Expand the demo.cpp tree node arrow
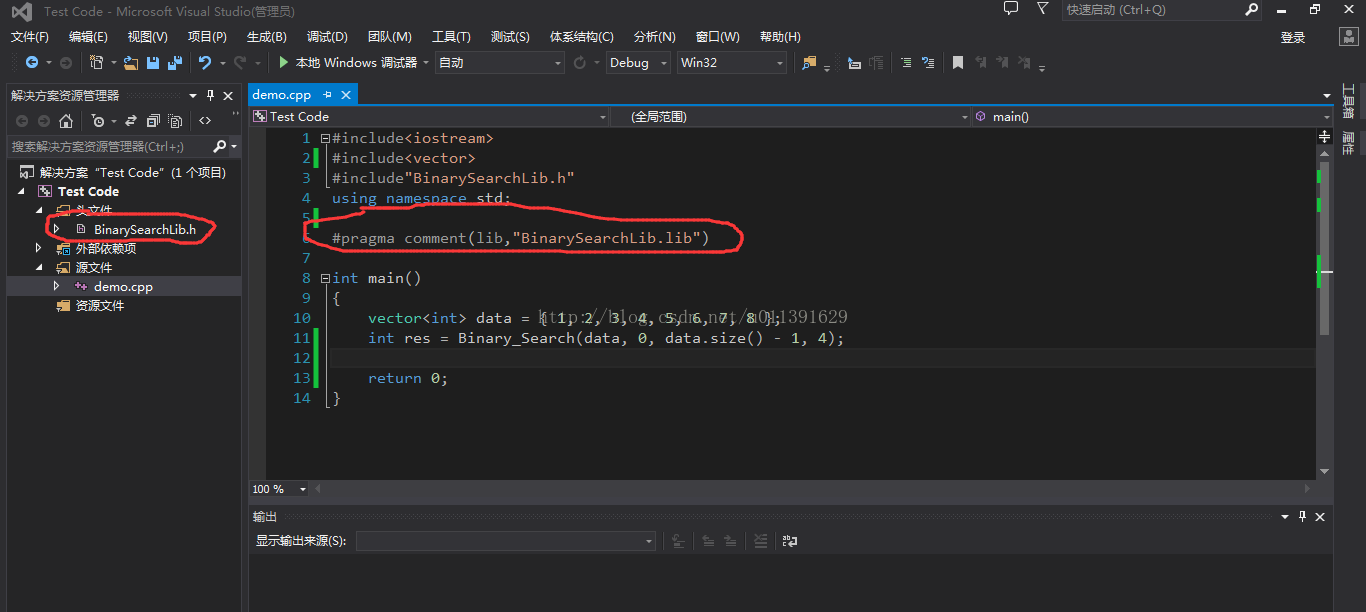 point(56,286)
